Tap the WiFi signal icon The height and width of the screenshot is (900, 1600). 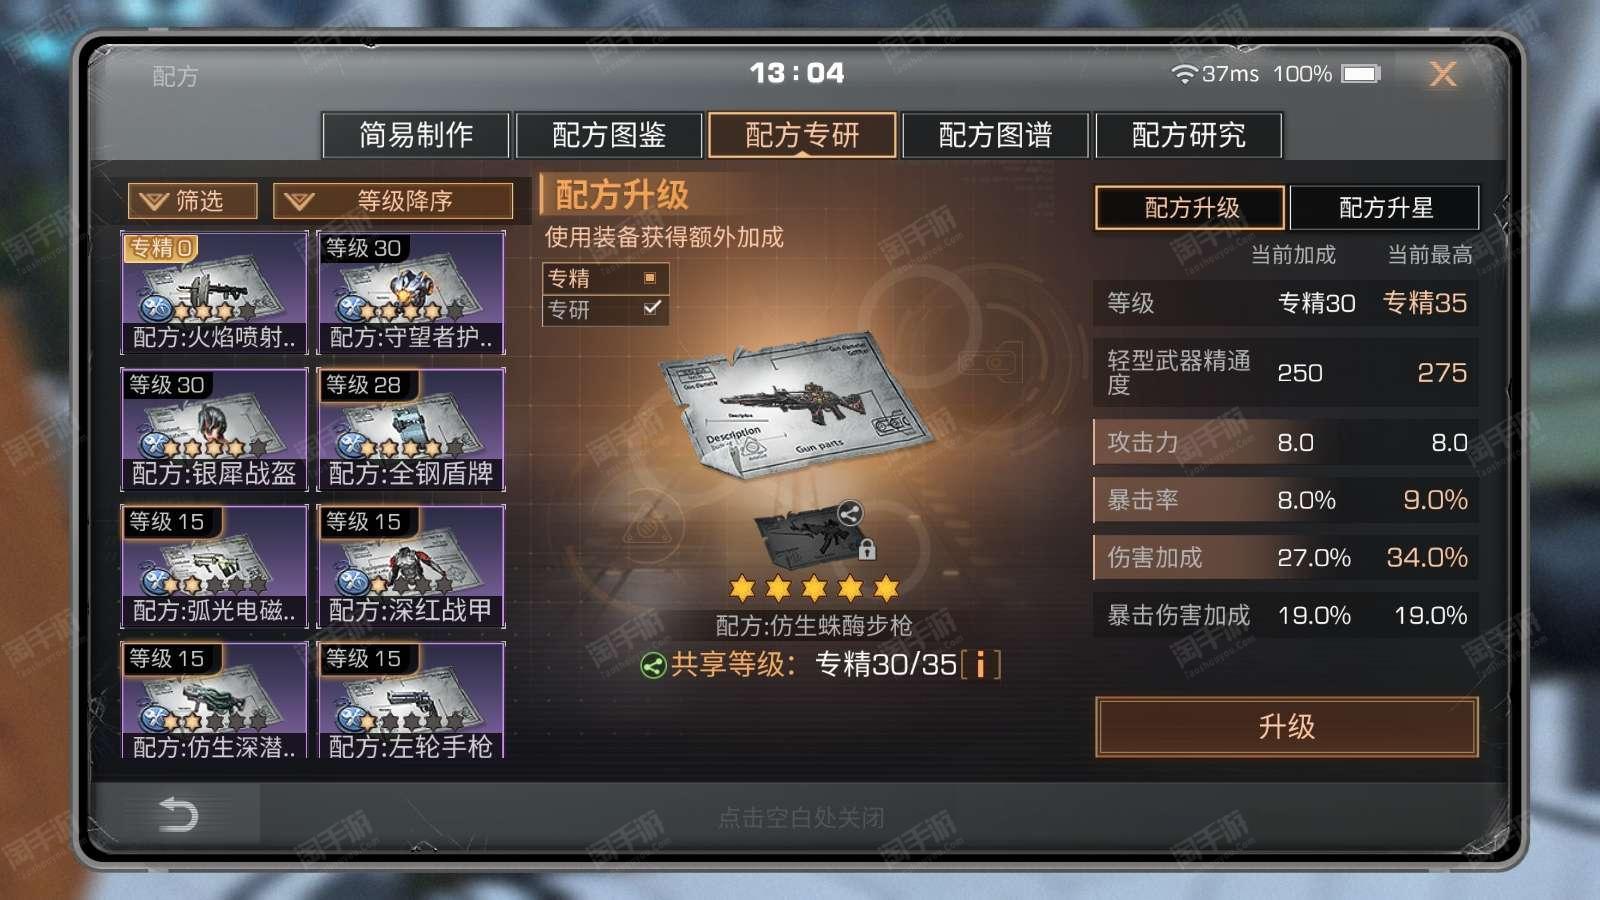tap(1185, 74)
